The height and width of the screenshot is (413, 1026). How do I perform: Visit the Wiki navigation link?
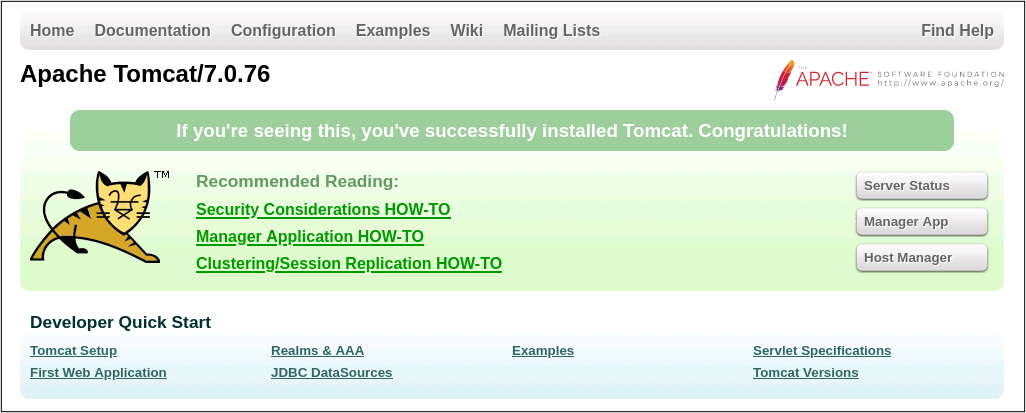[466, 31]
